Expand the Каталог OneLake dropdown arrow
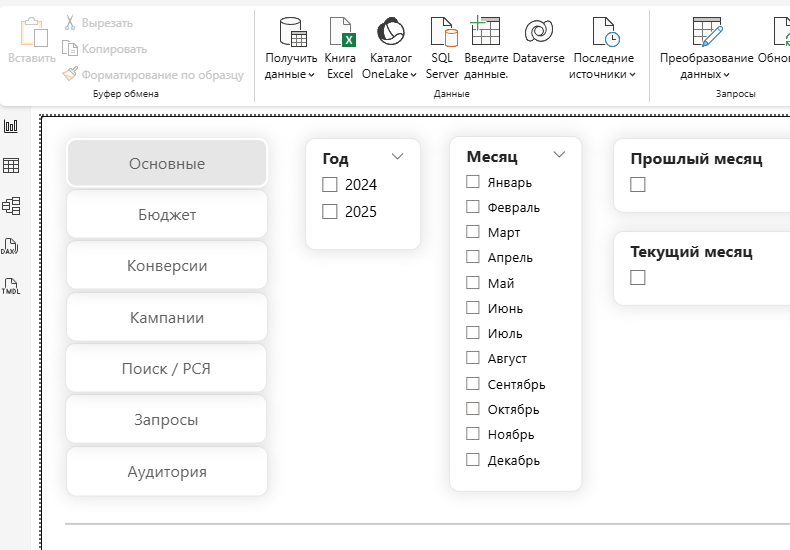Image resolution: width=790 pixels, height=550 pixels. (x=414, y=75)
